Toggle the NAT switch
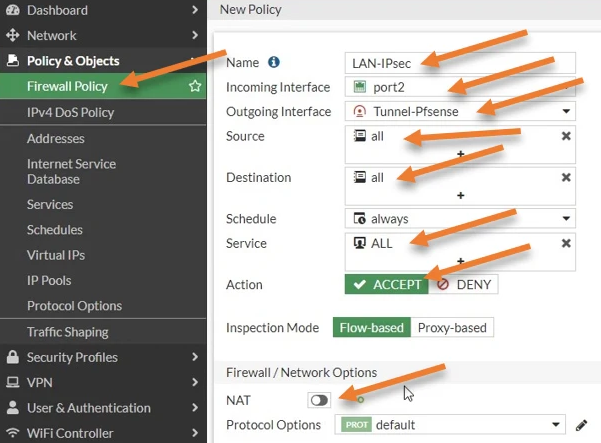This screenshot has height=443, width=601. point(319,400)
